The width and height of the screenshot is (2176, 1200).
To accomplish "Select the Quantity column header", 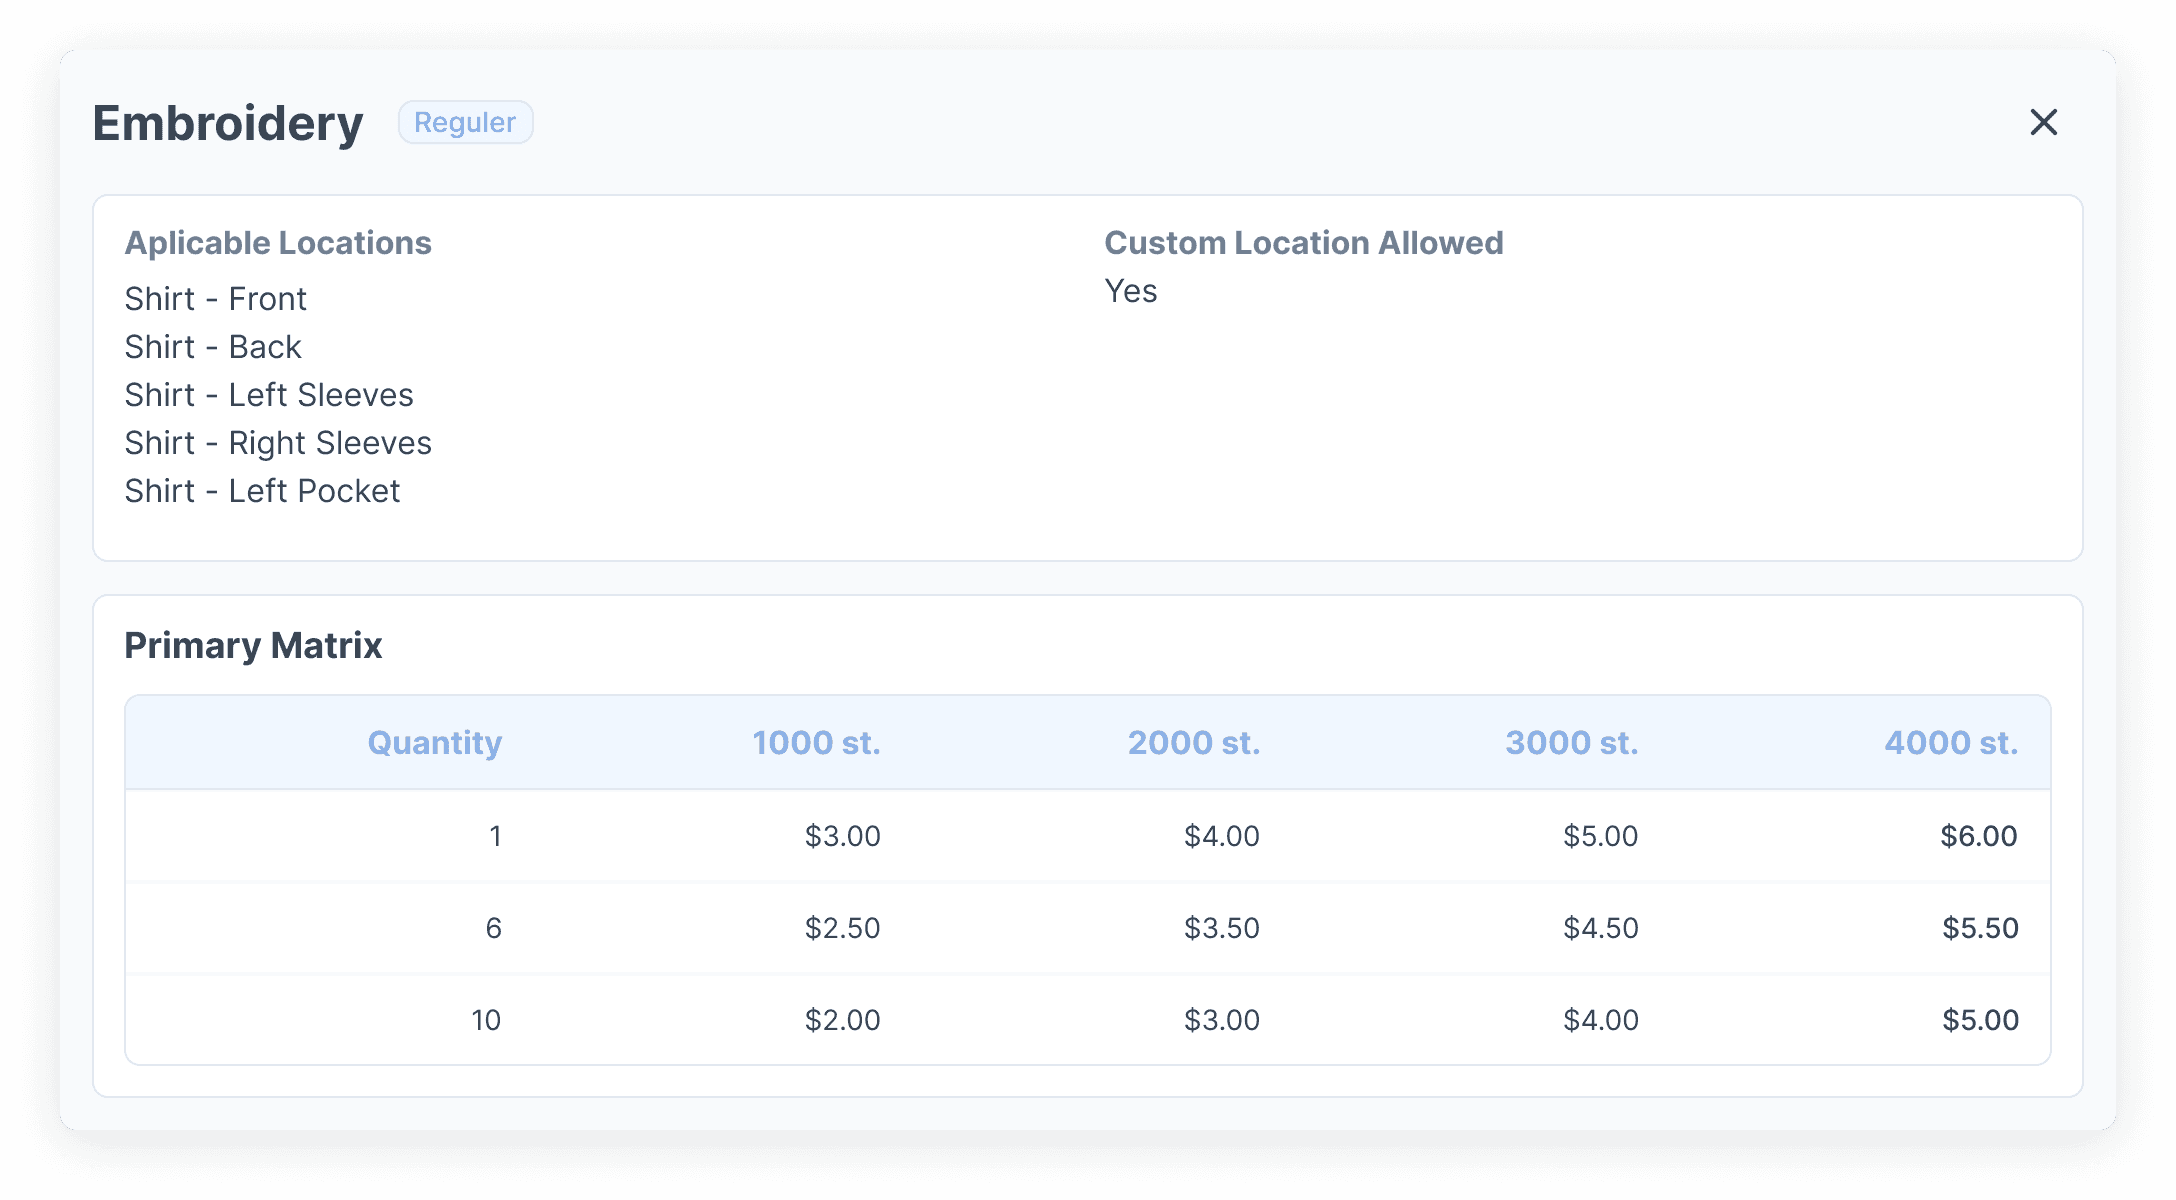I will point(434,742).
